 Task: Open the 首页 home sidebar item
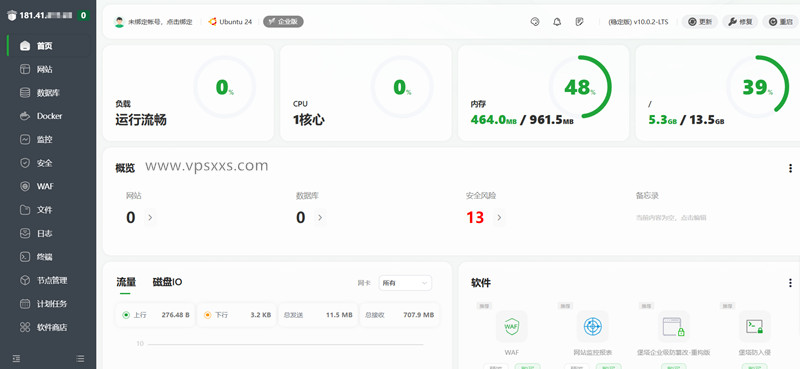tap(48, 46)
